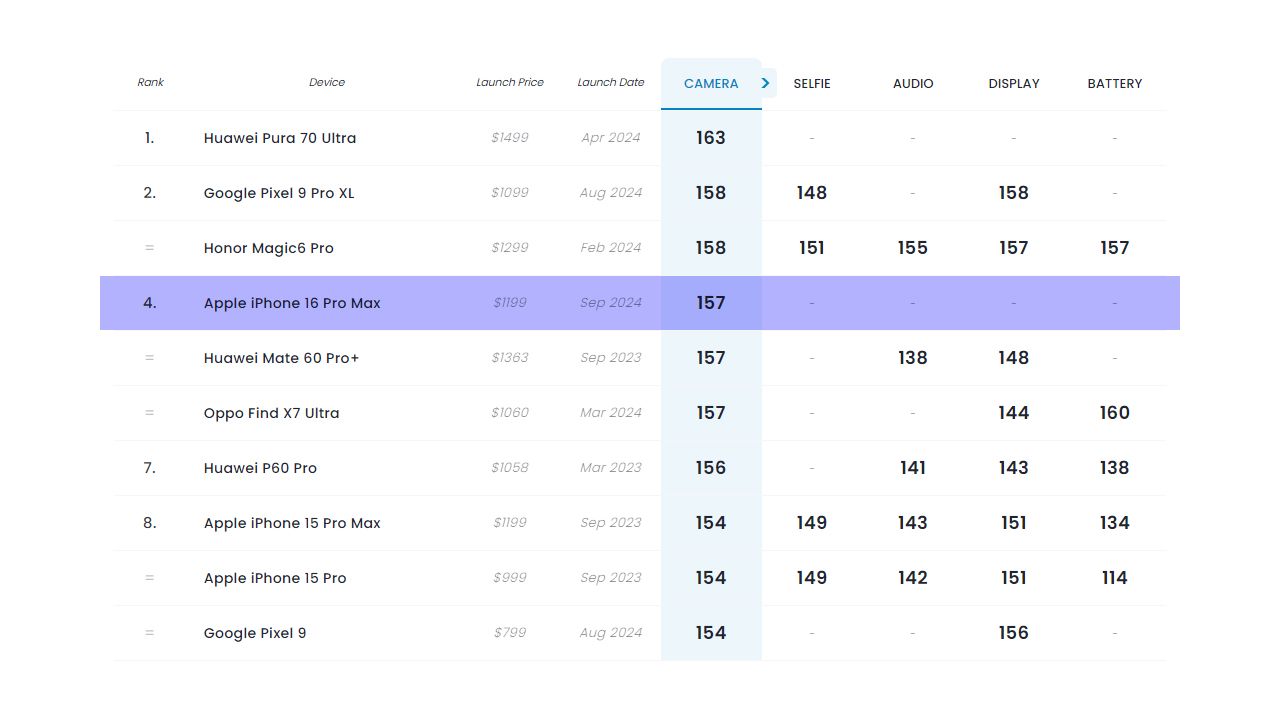Click Oppo Find X7 Ultra battery score 160
This screenshot has height=720, width=1280.
coord(1114,413)
